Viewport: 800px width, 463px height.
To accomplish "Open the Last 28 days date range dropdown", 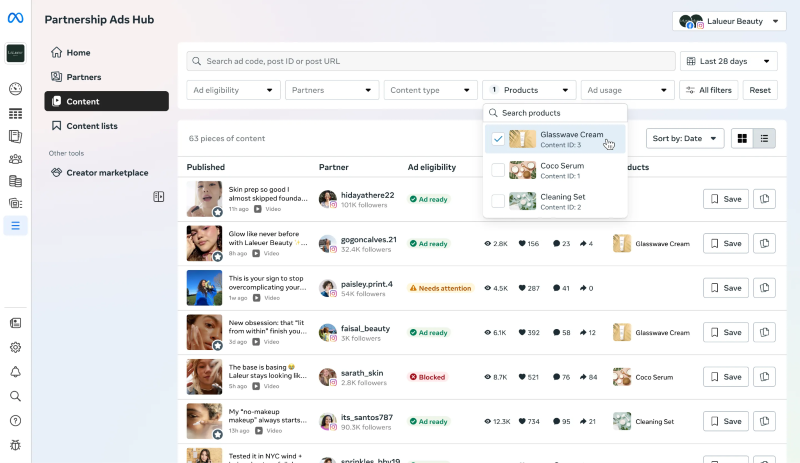I will coord(729,61).
